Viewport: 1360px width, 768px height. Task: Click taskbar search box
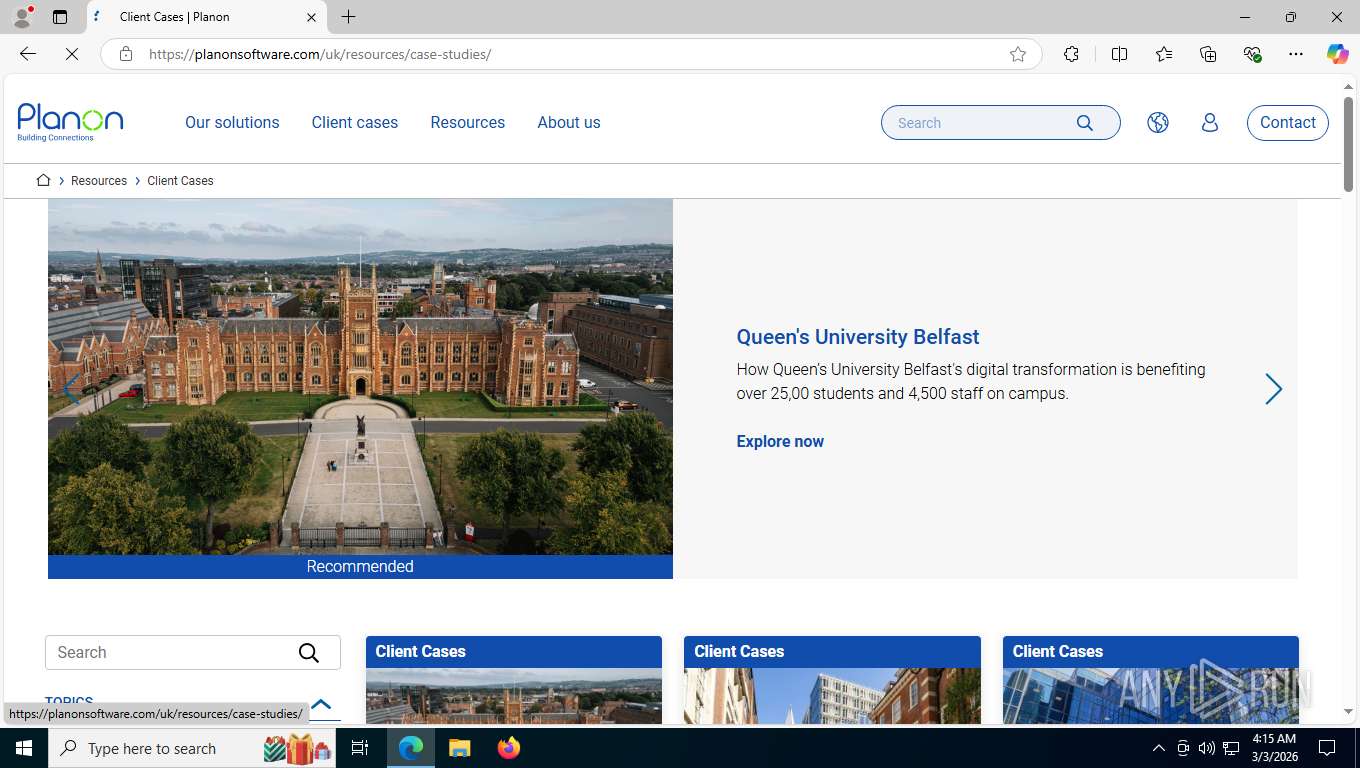pos(192,748)
